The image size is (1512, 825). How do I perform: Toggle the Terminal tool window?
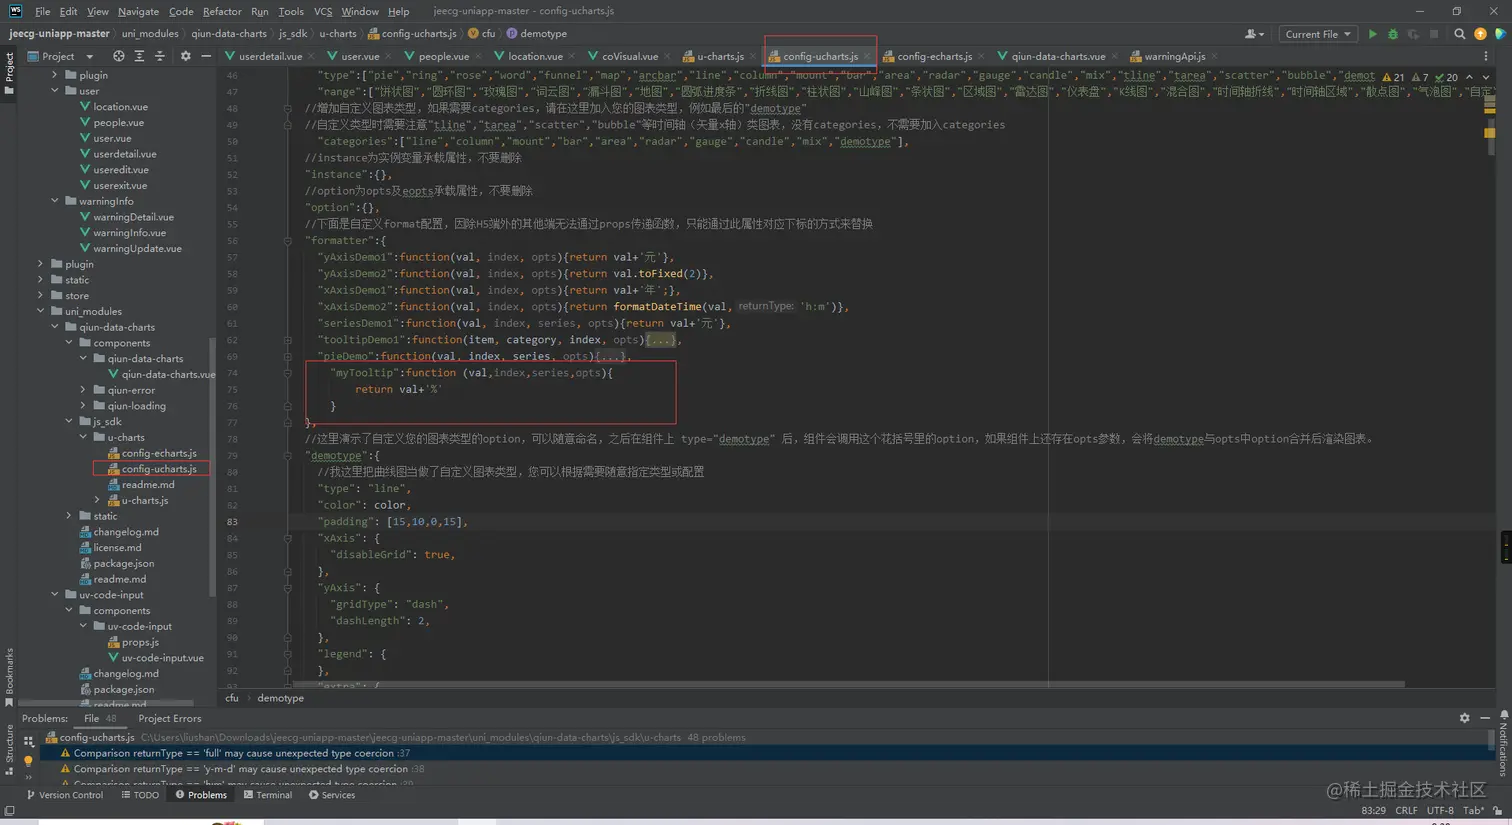[267, 795]
